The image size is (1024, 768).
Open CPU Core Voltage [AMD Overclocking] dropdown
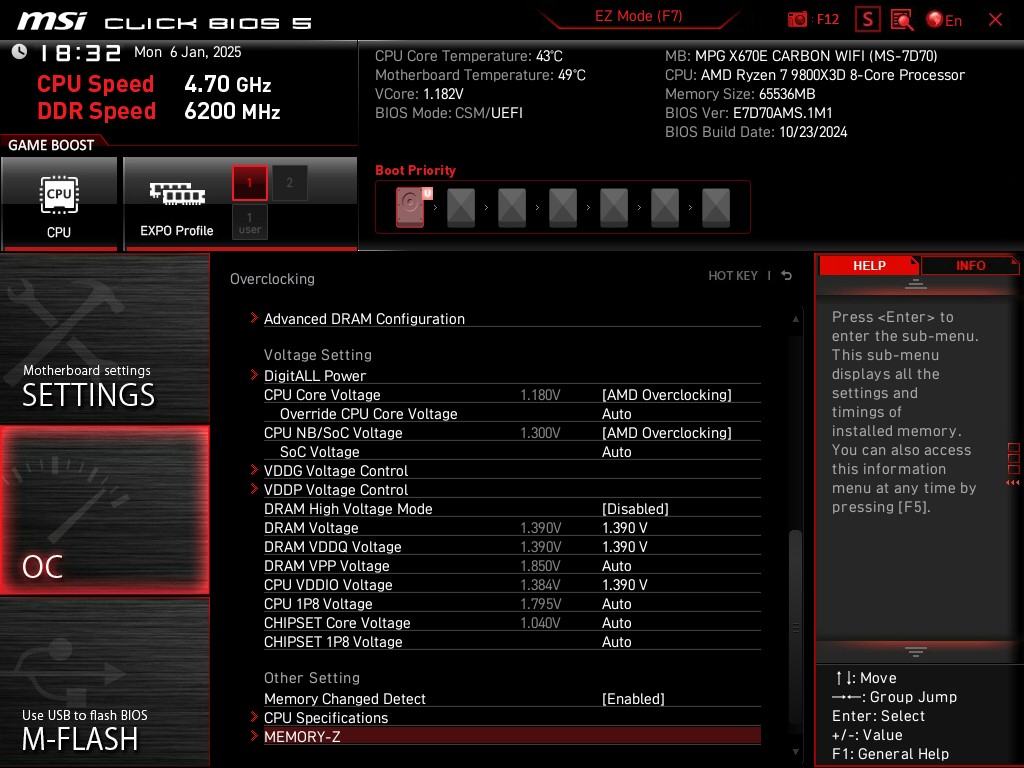click(666, 394)
